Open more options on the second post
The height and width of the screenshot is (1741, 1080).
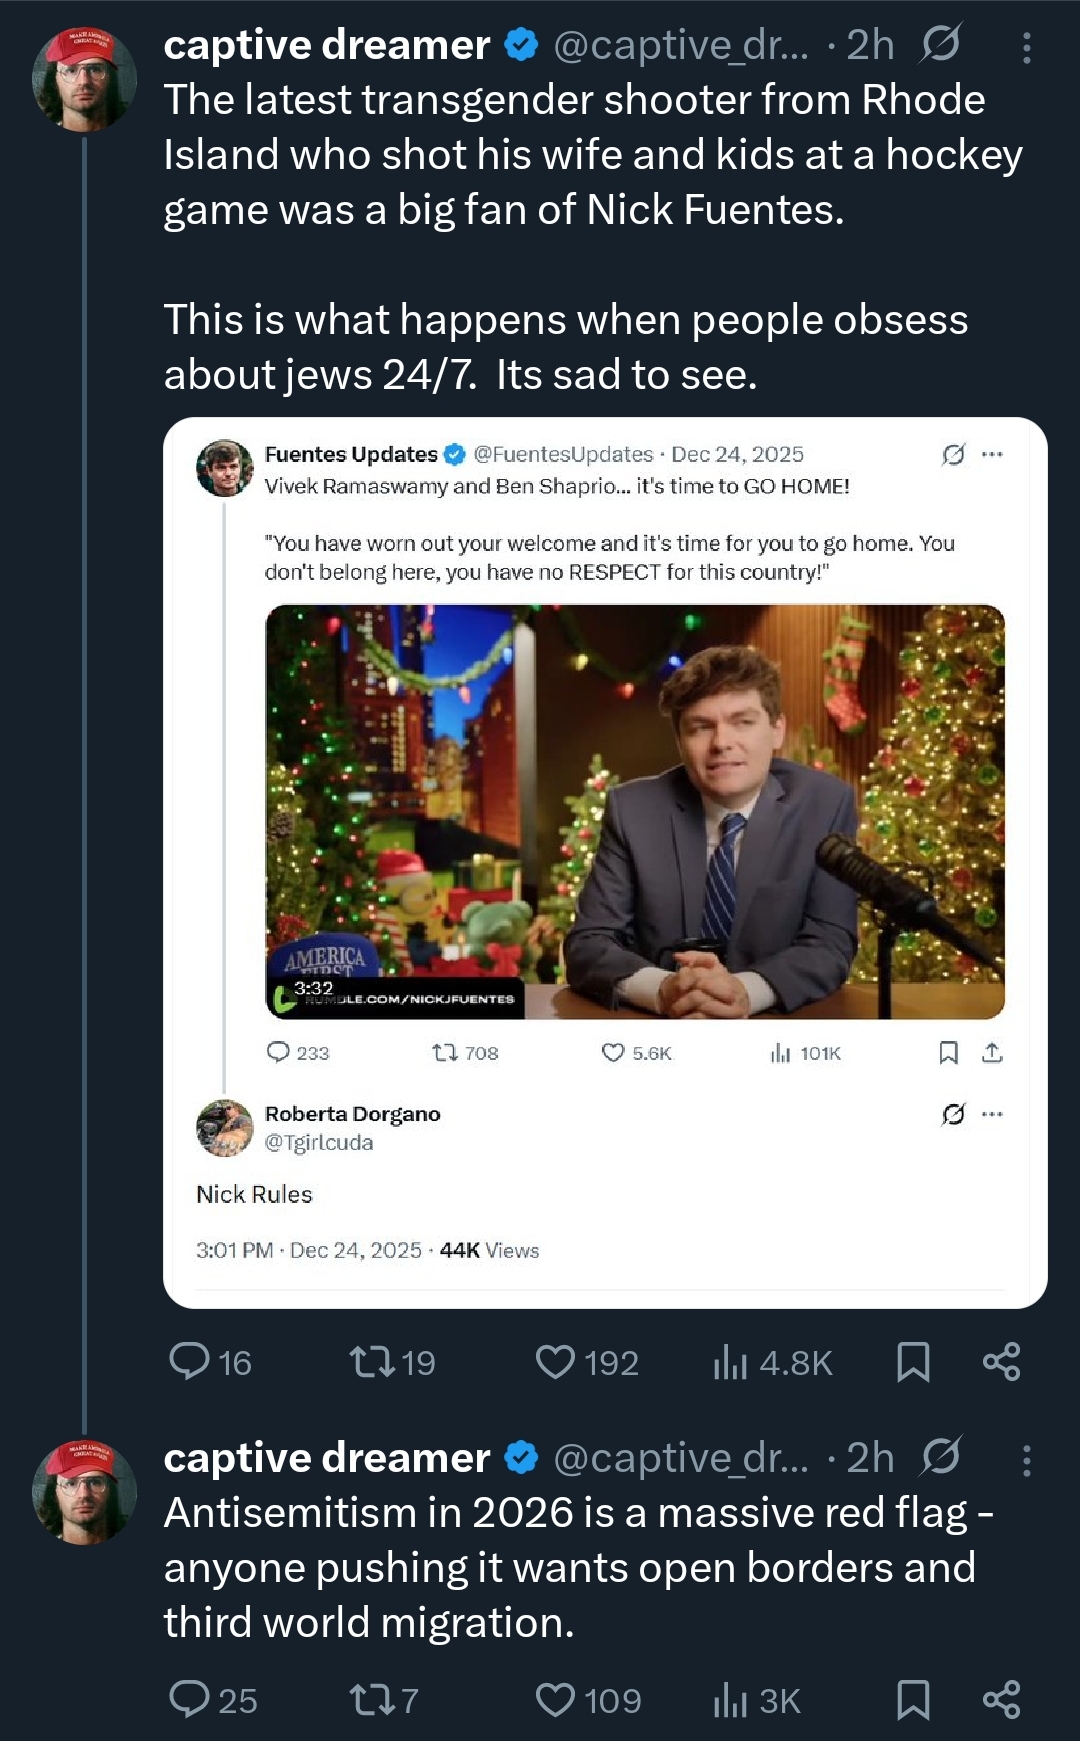pyautogui.click(x=1026, y=1461)
